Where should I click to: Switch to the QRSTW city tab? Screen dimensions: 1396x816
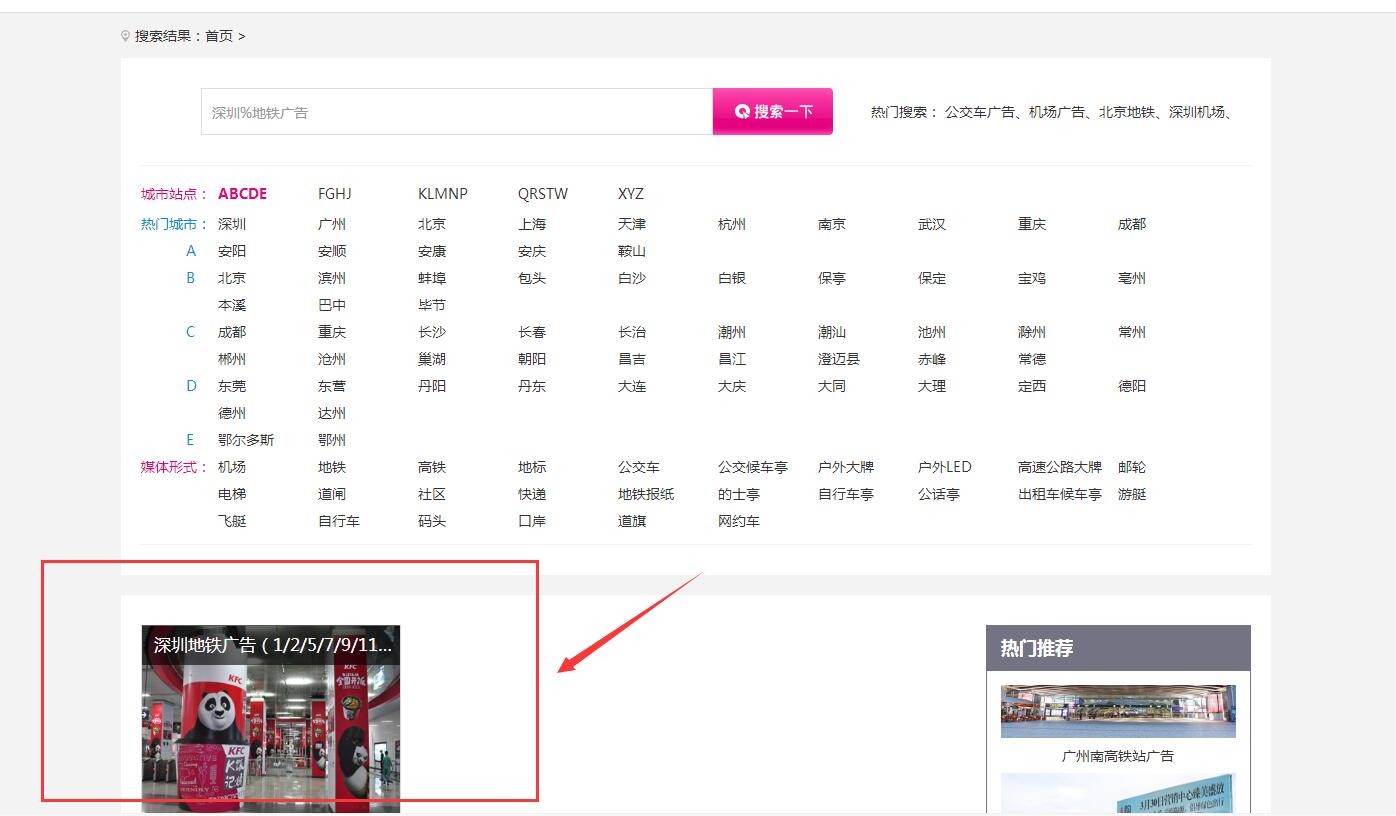tap(543, 194)
